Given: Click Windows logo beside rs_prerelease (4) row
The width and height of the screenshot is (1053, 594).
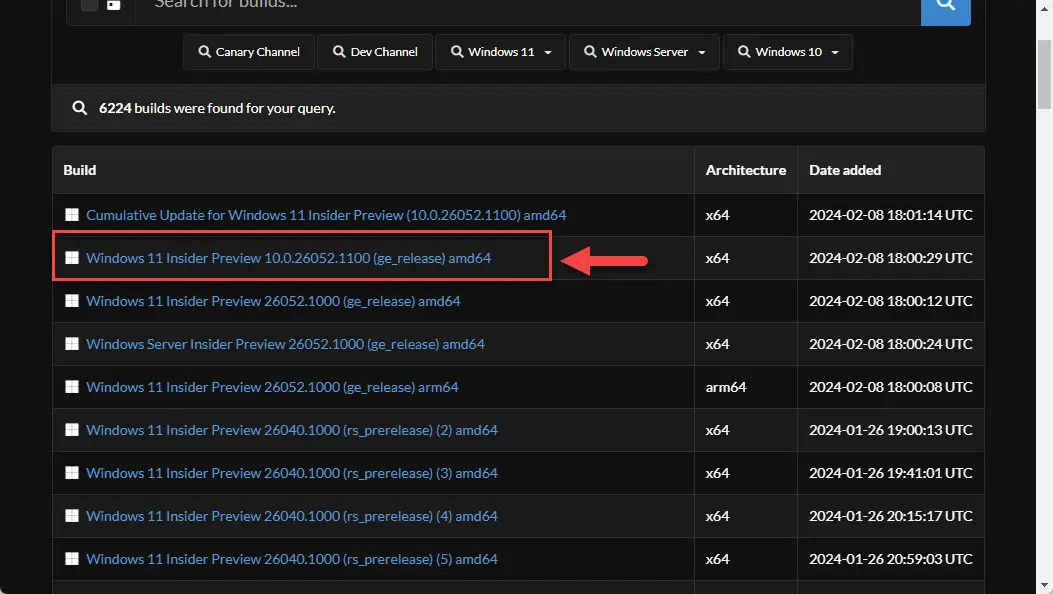Looking at the screenshot, I should (72, 515).
